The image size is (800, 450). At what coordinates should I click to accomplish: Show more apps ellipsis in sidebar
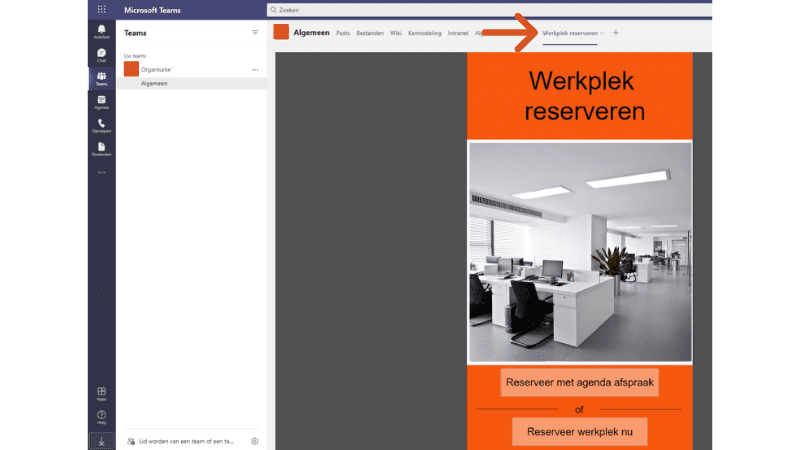click(x=102, y=172)
